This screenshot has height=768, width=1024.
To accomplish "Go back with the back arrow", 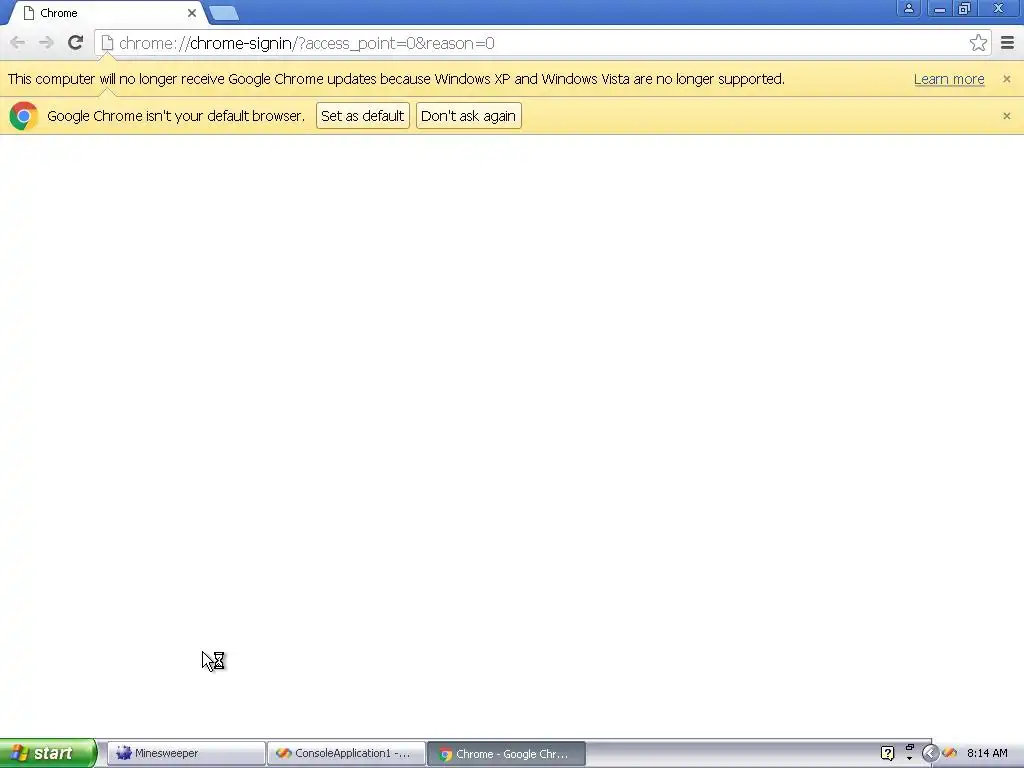I will pos(18,43).
